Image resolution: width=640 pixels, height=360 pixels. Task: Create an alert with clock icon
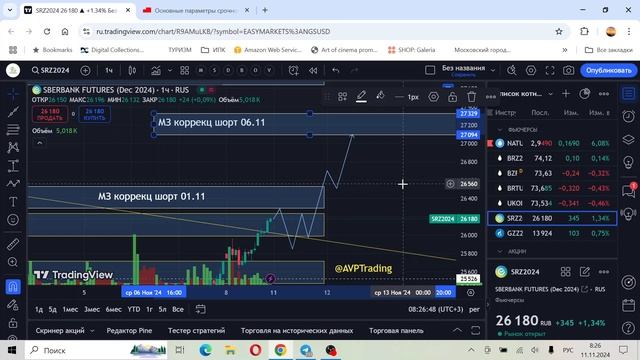click(x=293, y=71)
